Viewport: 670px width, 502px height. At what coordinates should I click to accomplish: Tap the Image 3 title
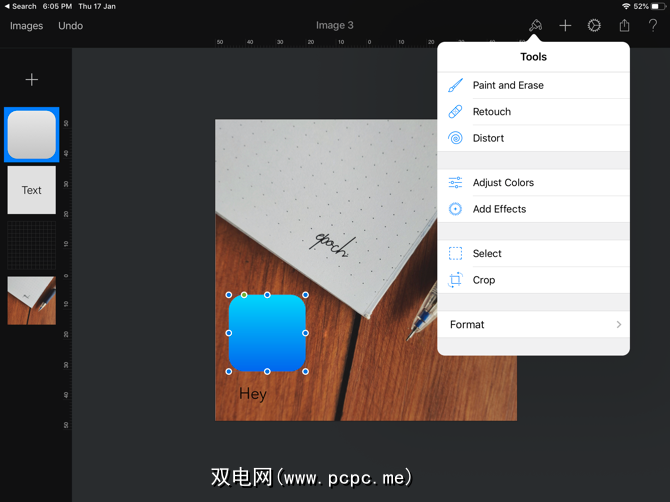click(335, 25)
